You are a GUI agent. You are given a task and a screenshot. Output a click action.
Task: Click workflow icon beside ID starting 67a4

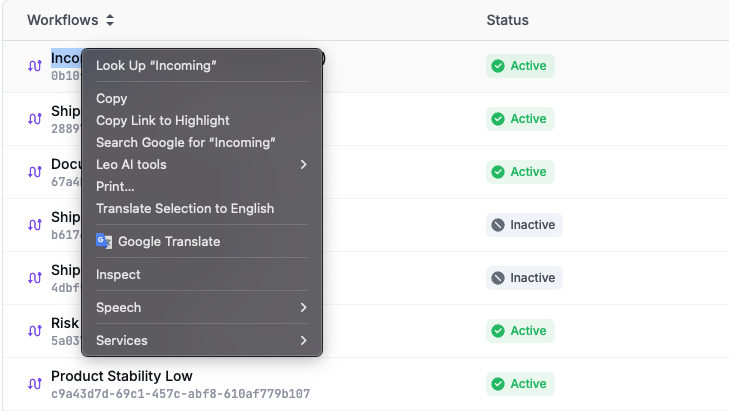click(x=35, y=172)
